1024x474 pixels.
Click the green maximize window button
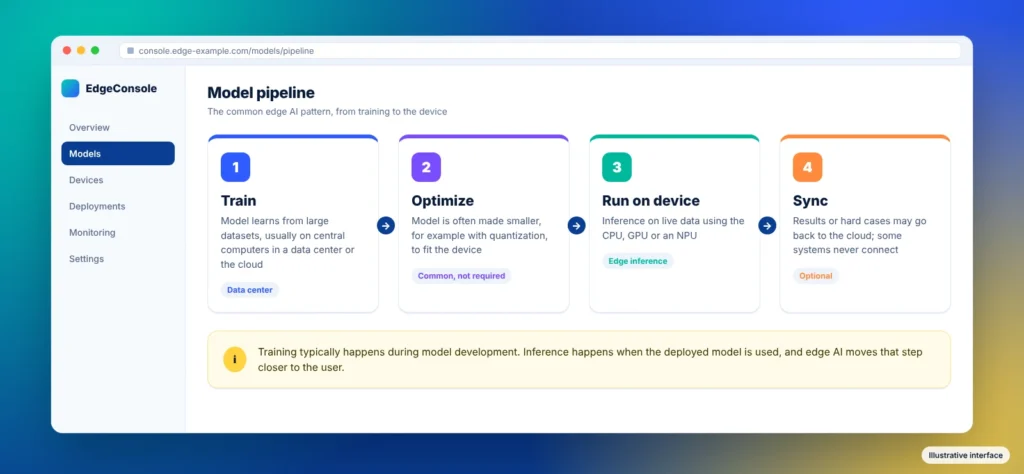click(x=95, y=50)
